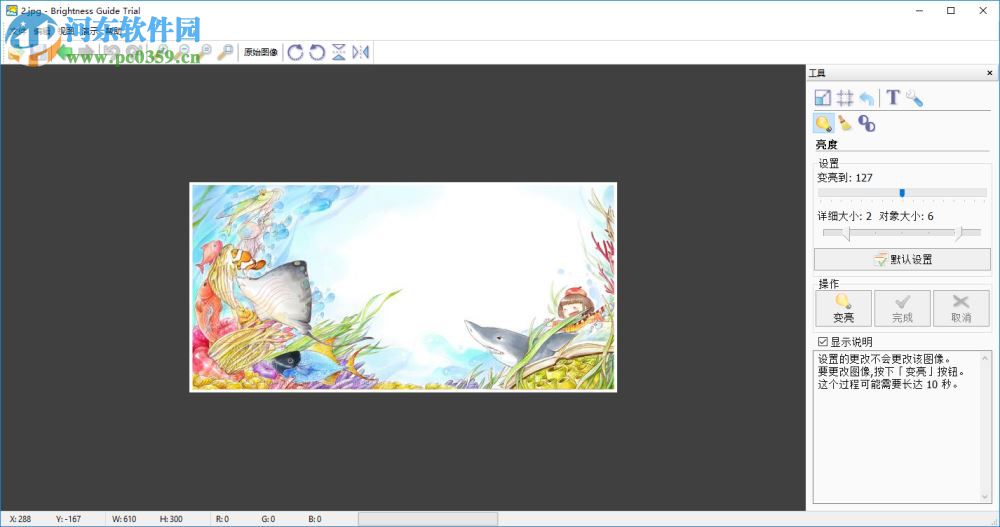1000x527 pixels.
Task: Open the 帮助 menu
Action: [112, 31]
